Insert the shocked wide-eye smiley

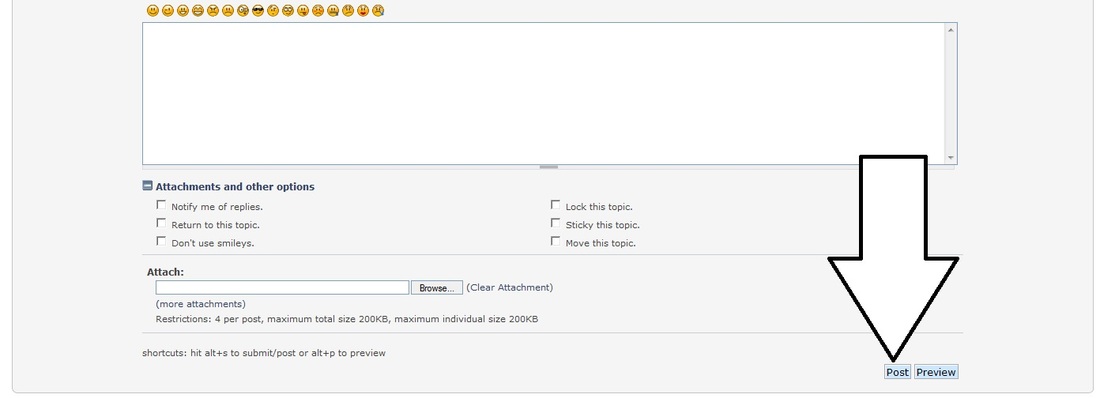(243, 11)
